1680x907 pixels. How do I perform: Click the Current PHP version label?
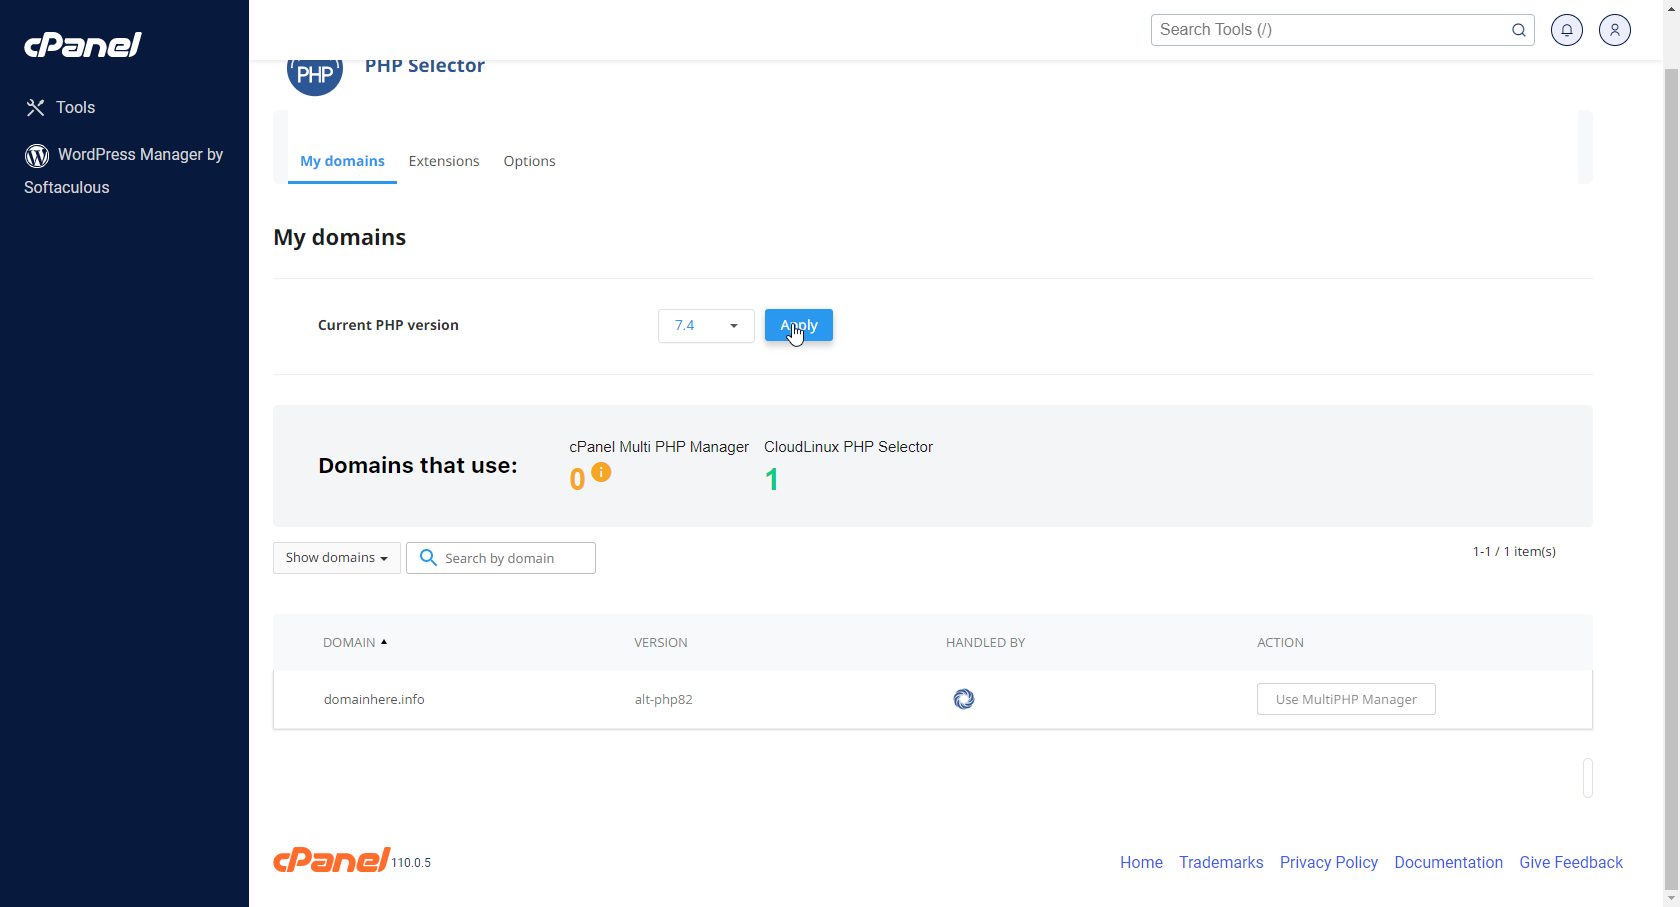coord(388,325)
